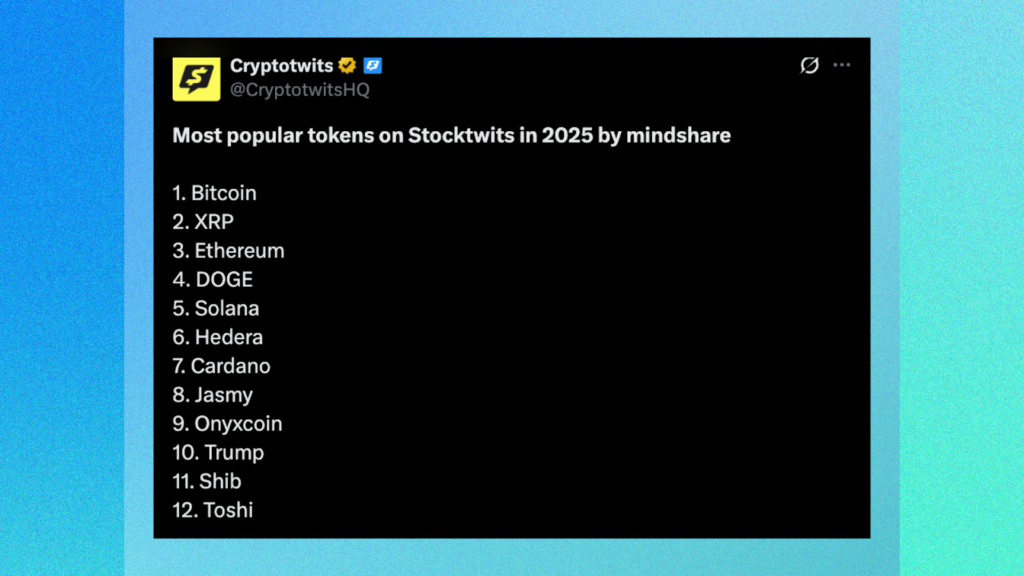This screenshot has height=576, width=1024.
Task: Click the "11. Shib" list entry
Action: click(207, 481)
